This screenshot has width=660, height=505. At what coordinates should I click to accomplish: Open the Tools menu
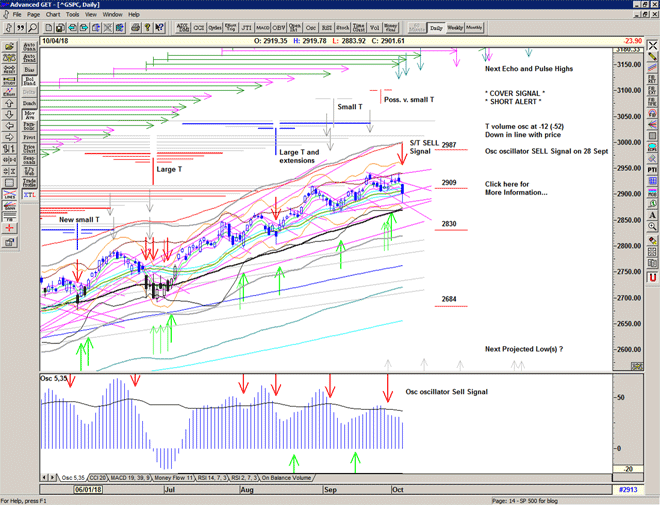[x=73, y=15]
